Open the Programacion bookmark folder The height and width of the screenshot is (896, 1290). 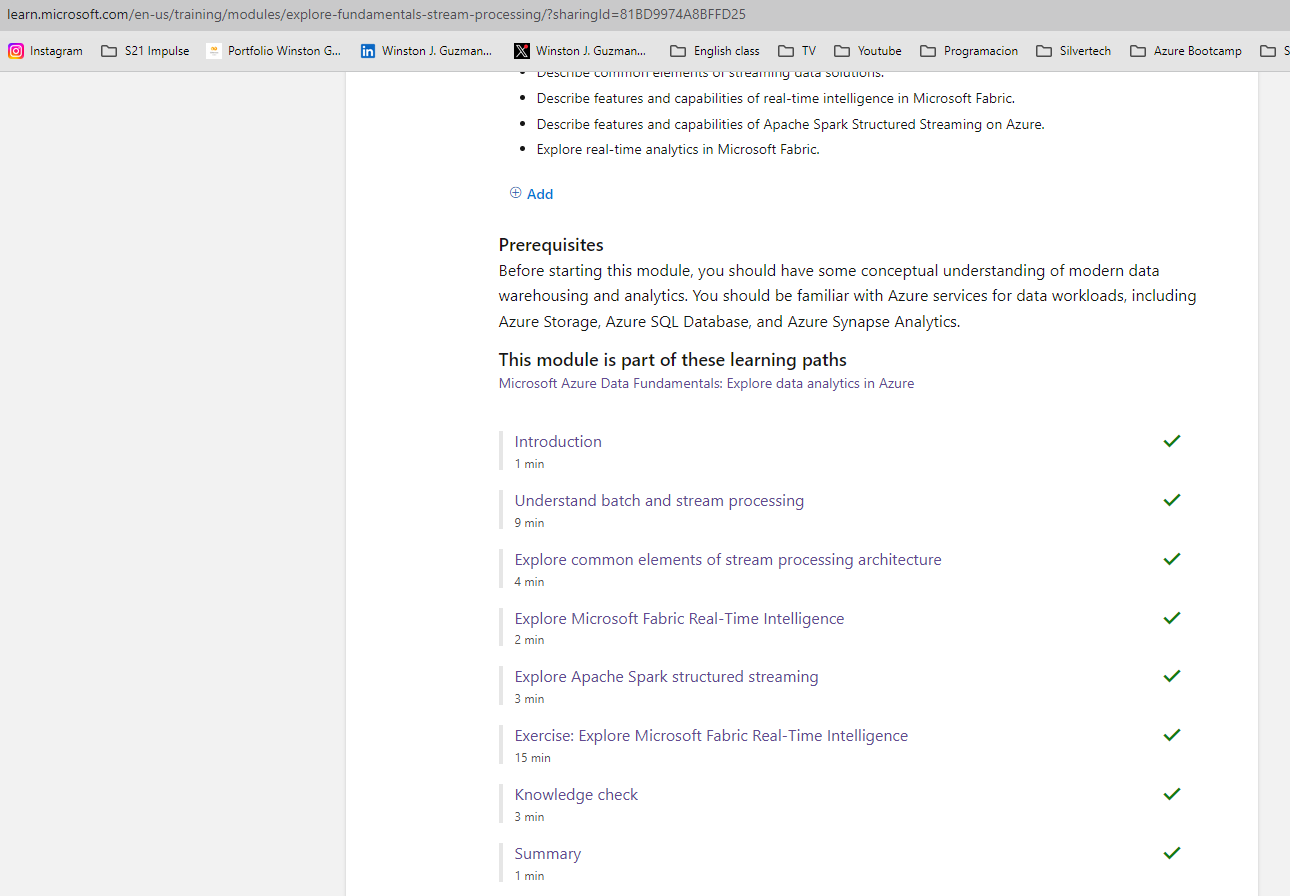tap(969, 51)
